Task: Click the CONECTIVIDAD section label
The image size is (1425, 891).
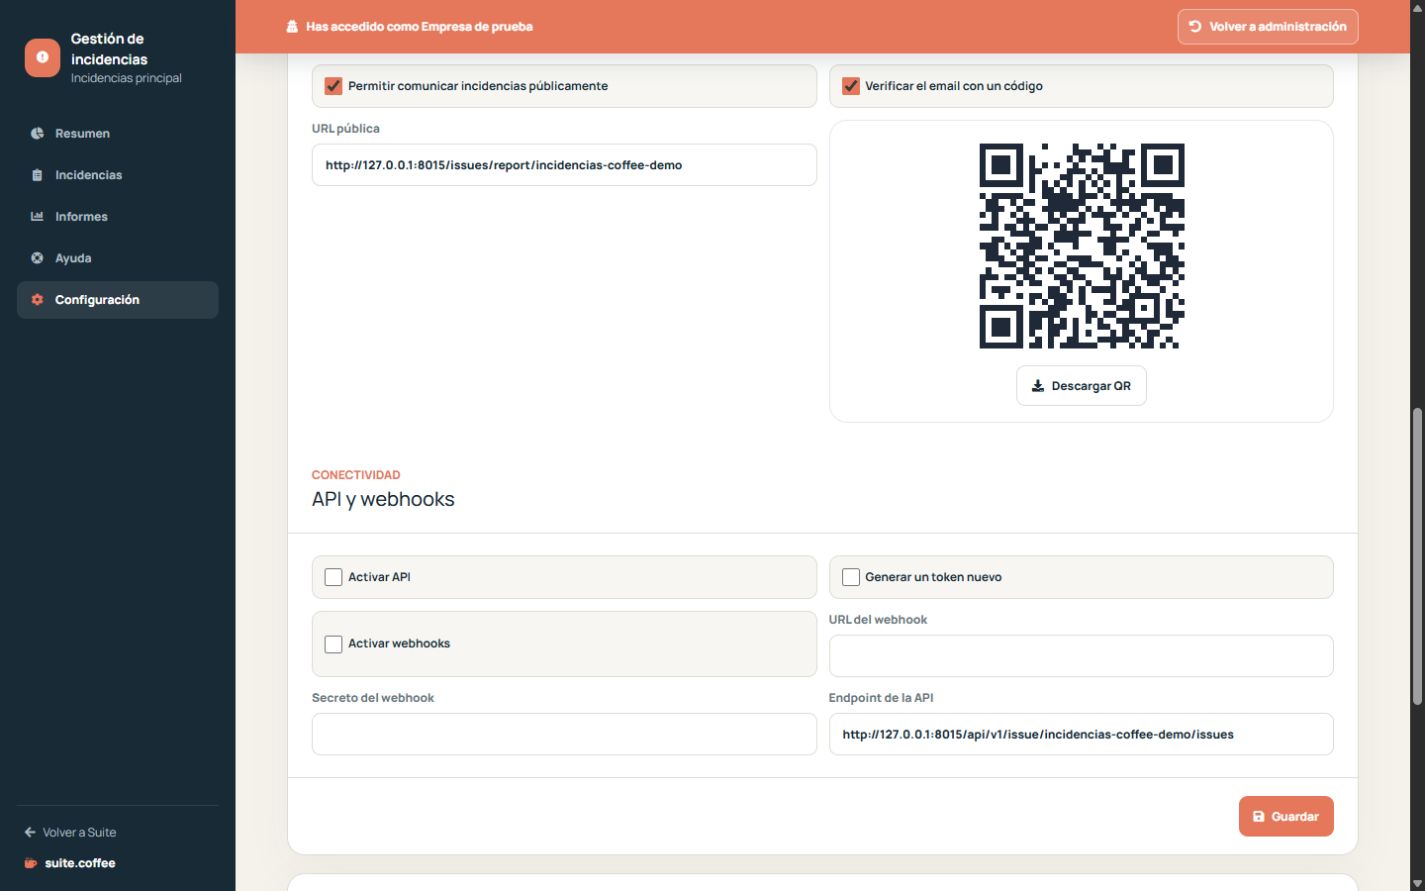Action: point(356,475)
